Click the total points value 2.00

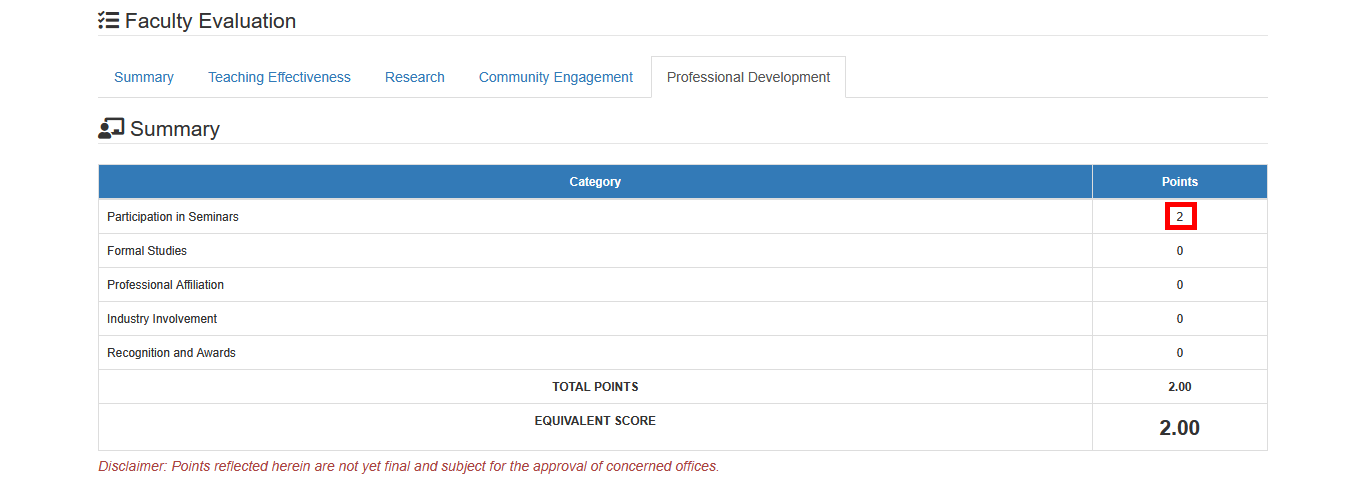pyautogui.click(x=1180, y=387)
